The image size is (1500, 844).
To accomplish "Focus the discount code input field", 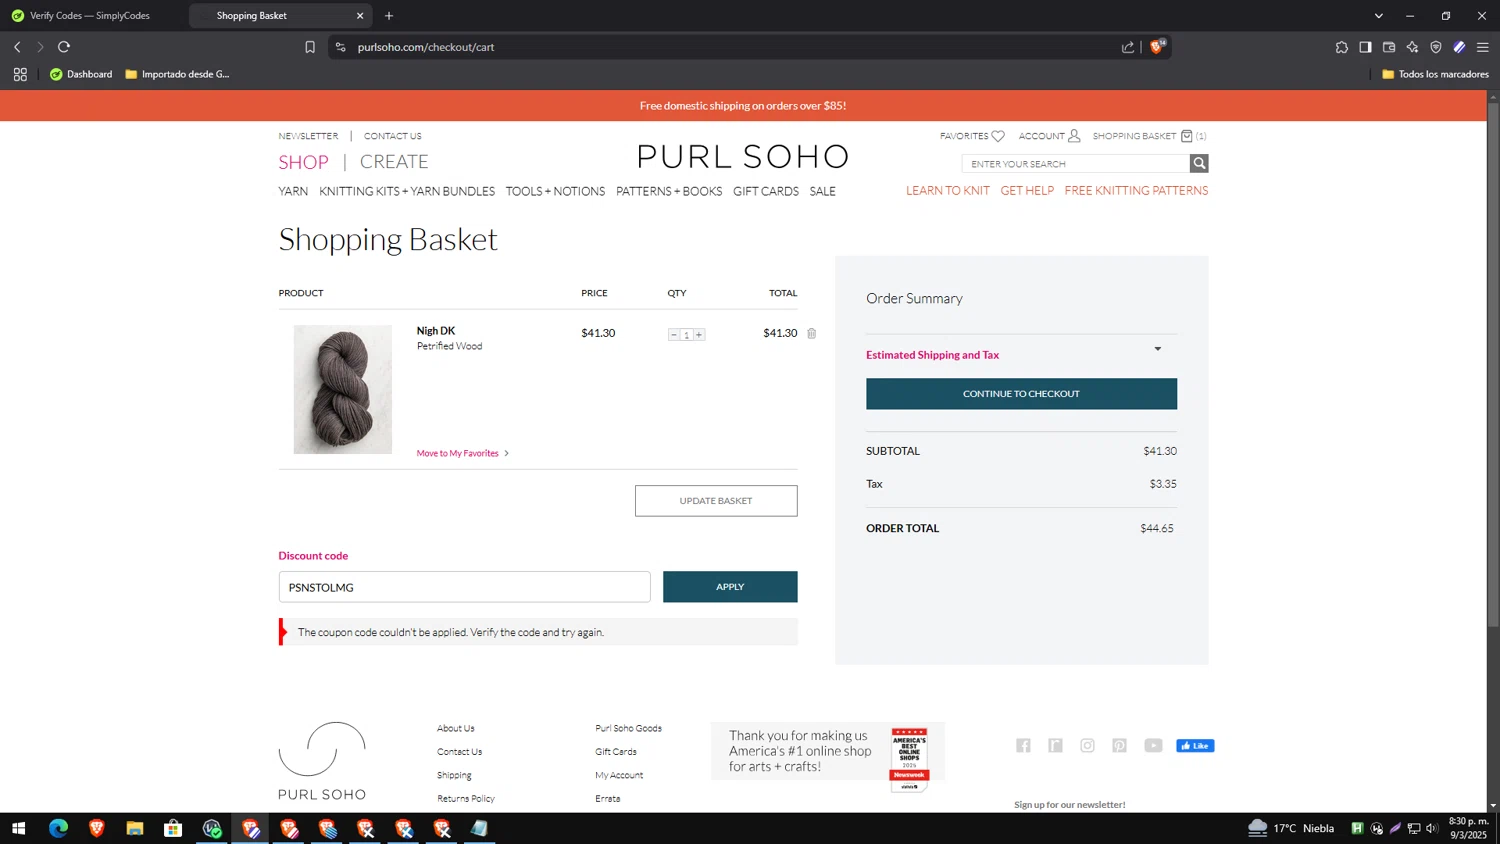I will (x=464, y=587).
